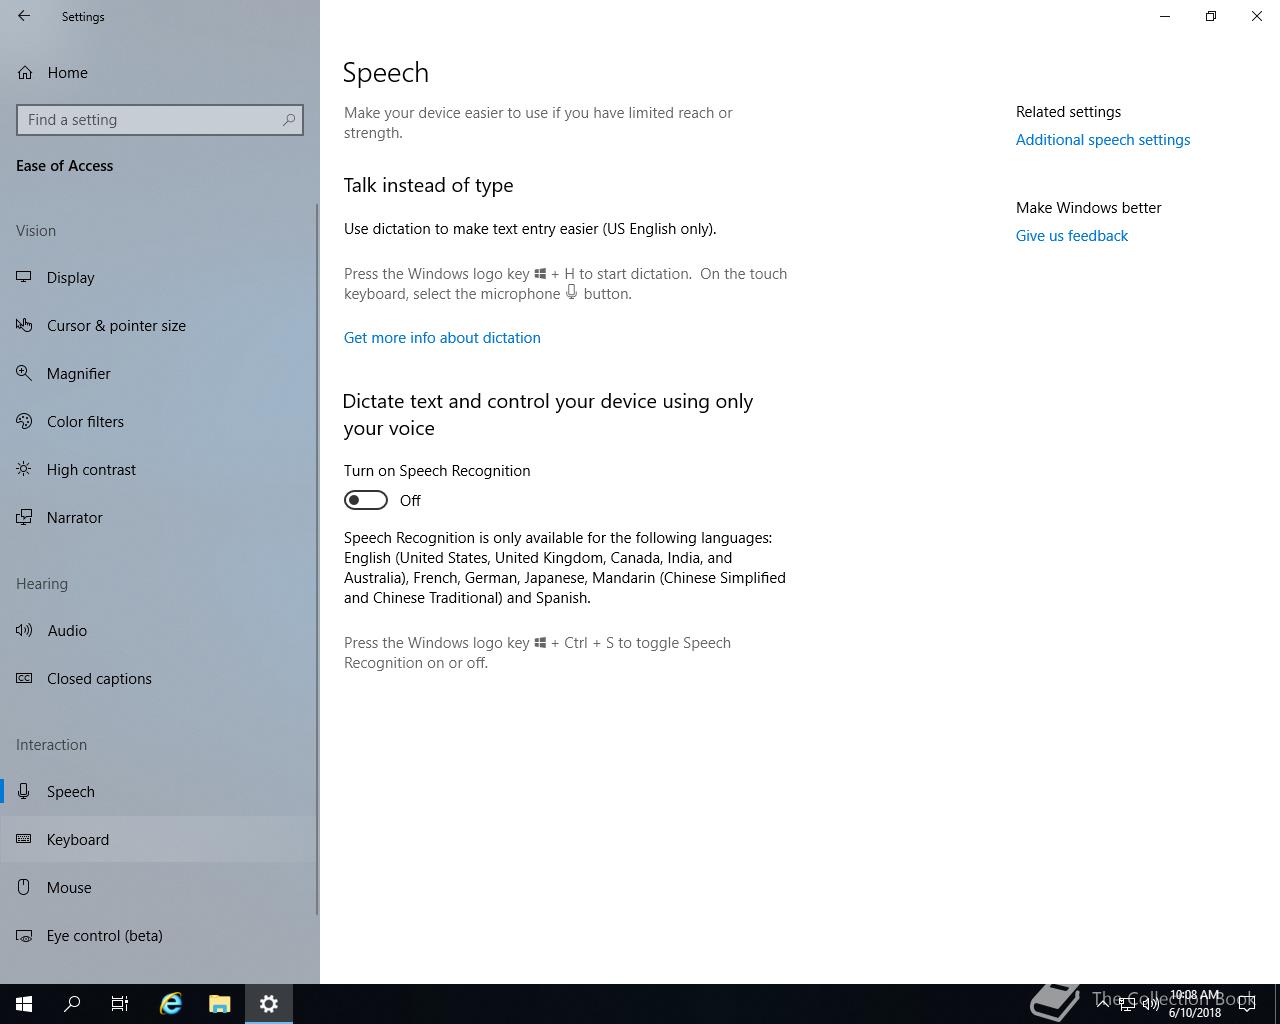Open the network status tray icon
Screen dimensions: 1280x1024
coord(1126,1004)
